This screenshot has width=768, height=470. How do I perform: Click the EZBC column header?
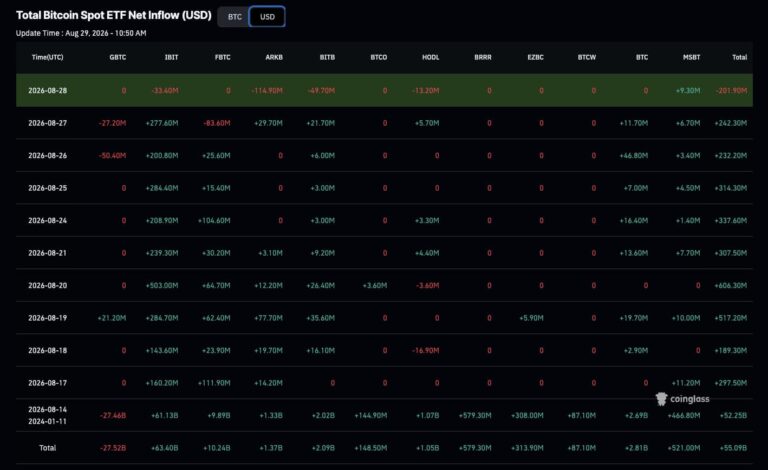coord(535,57)
